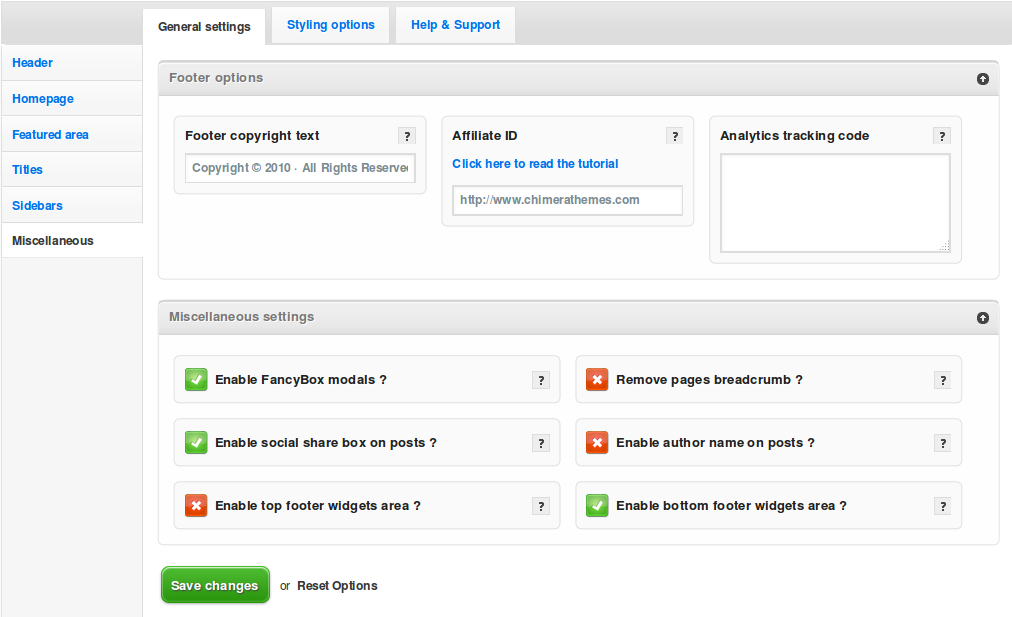The image size is (1012, 617).
Task: Open the Help & Support tab
Action: [455, 25]
